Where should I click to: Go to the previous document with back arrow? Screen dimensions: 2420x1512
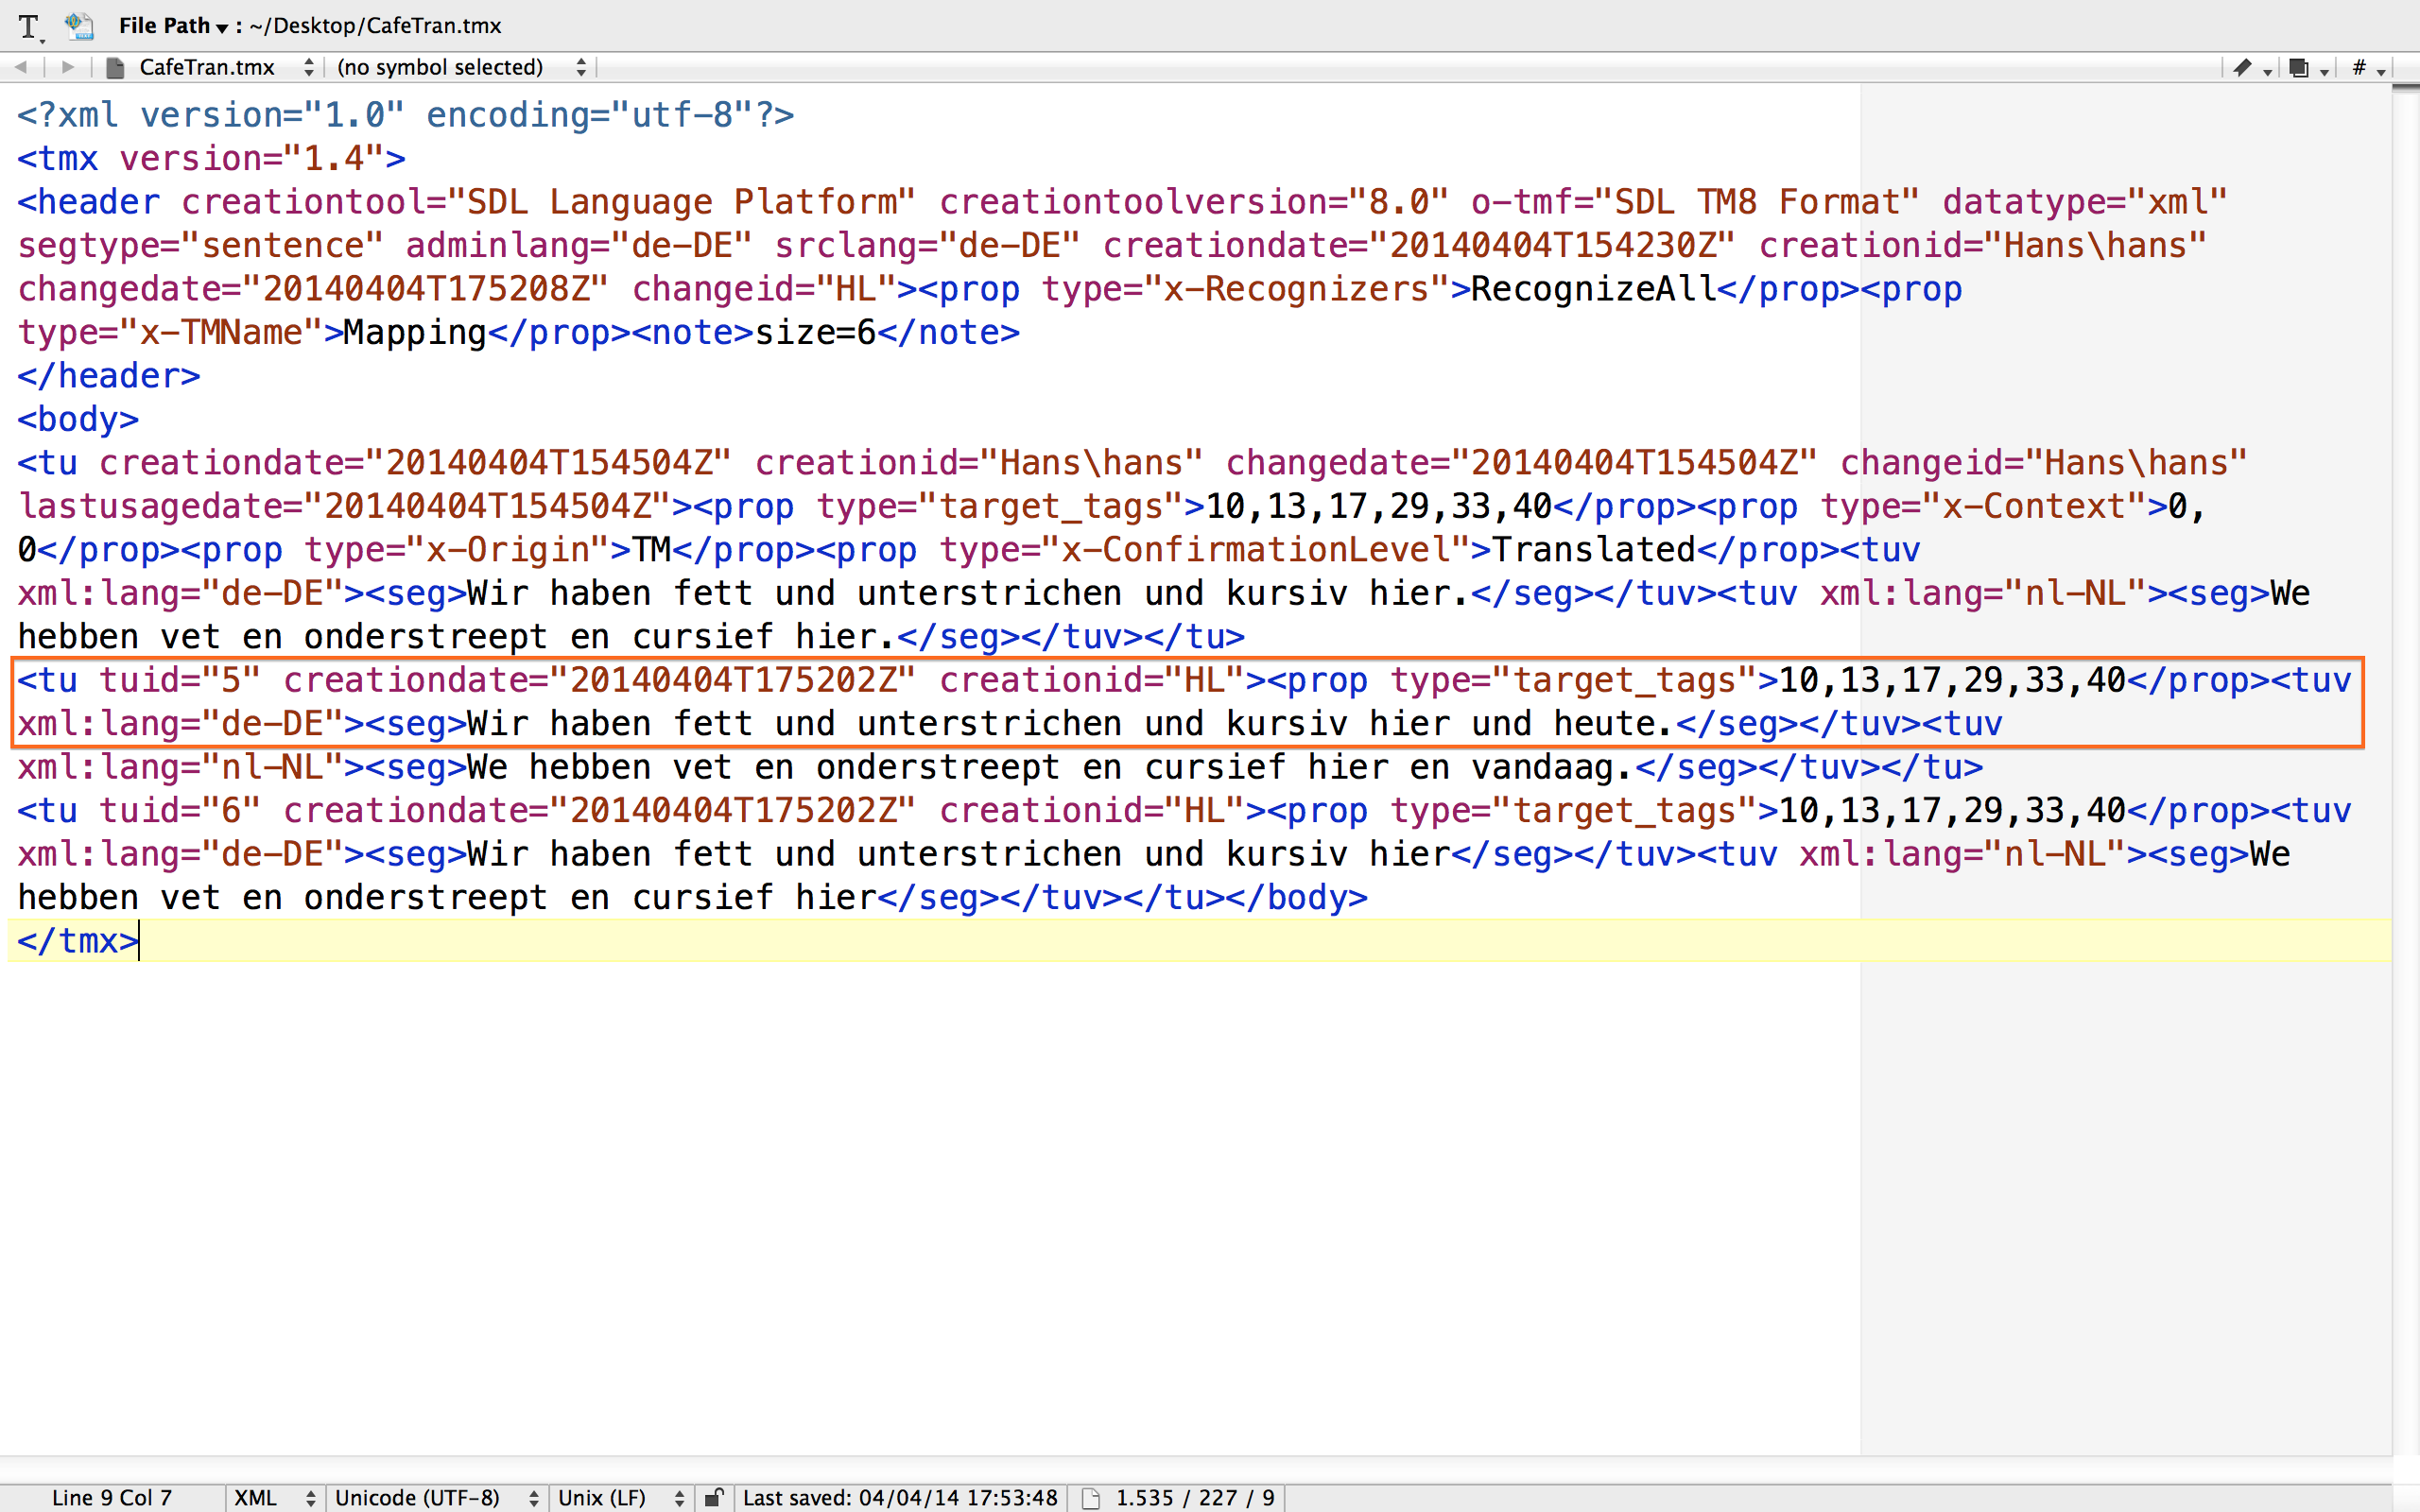coord(21,67)
